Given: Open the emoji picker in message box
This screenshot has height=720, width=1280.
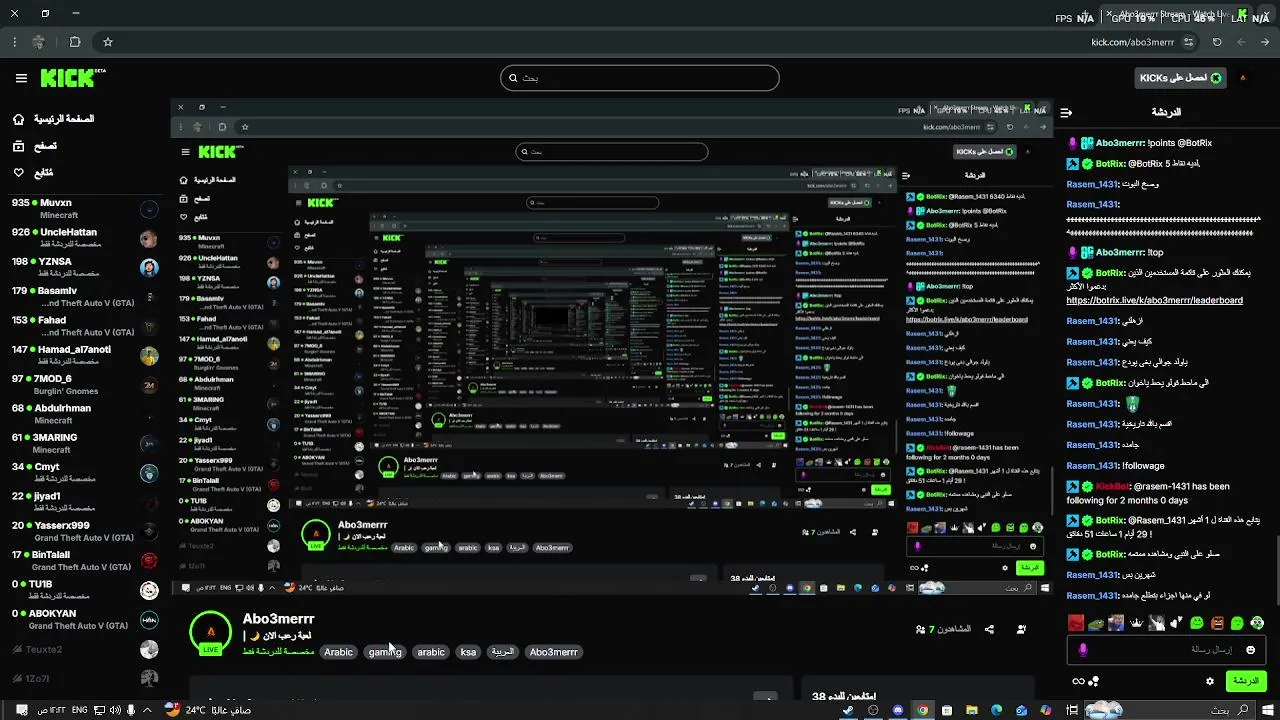Looking at the screenshot, I should pyautogui.click(x=1250, y=650).
